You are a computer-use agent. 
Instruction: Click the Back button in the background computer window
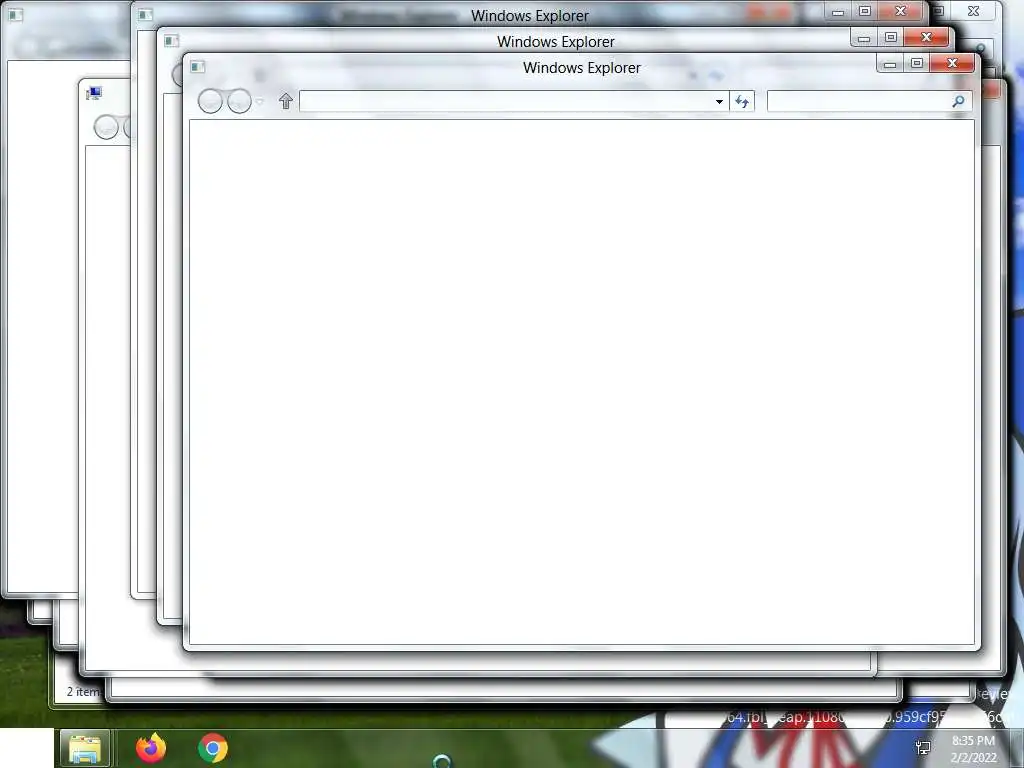106,127
